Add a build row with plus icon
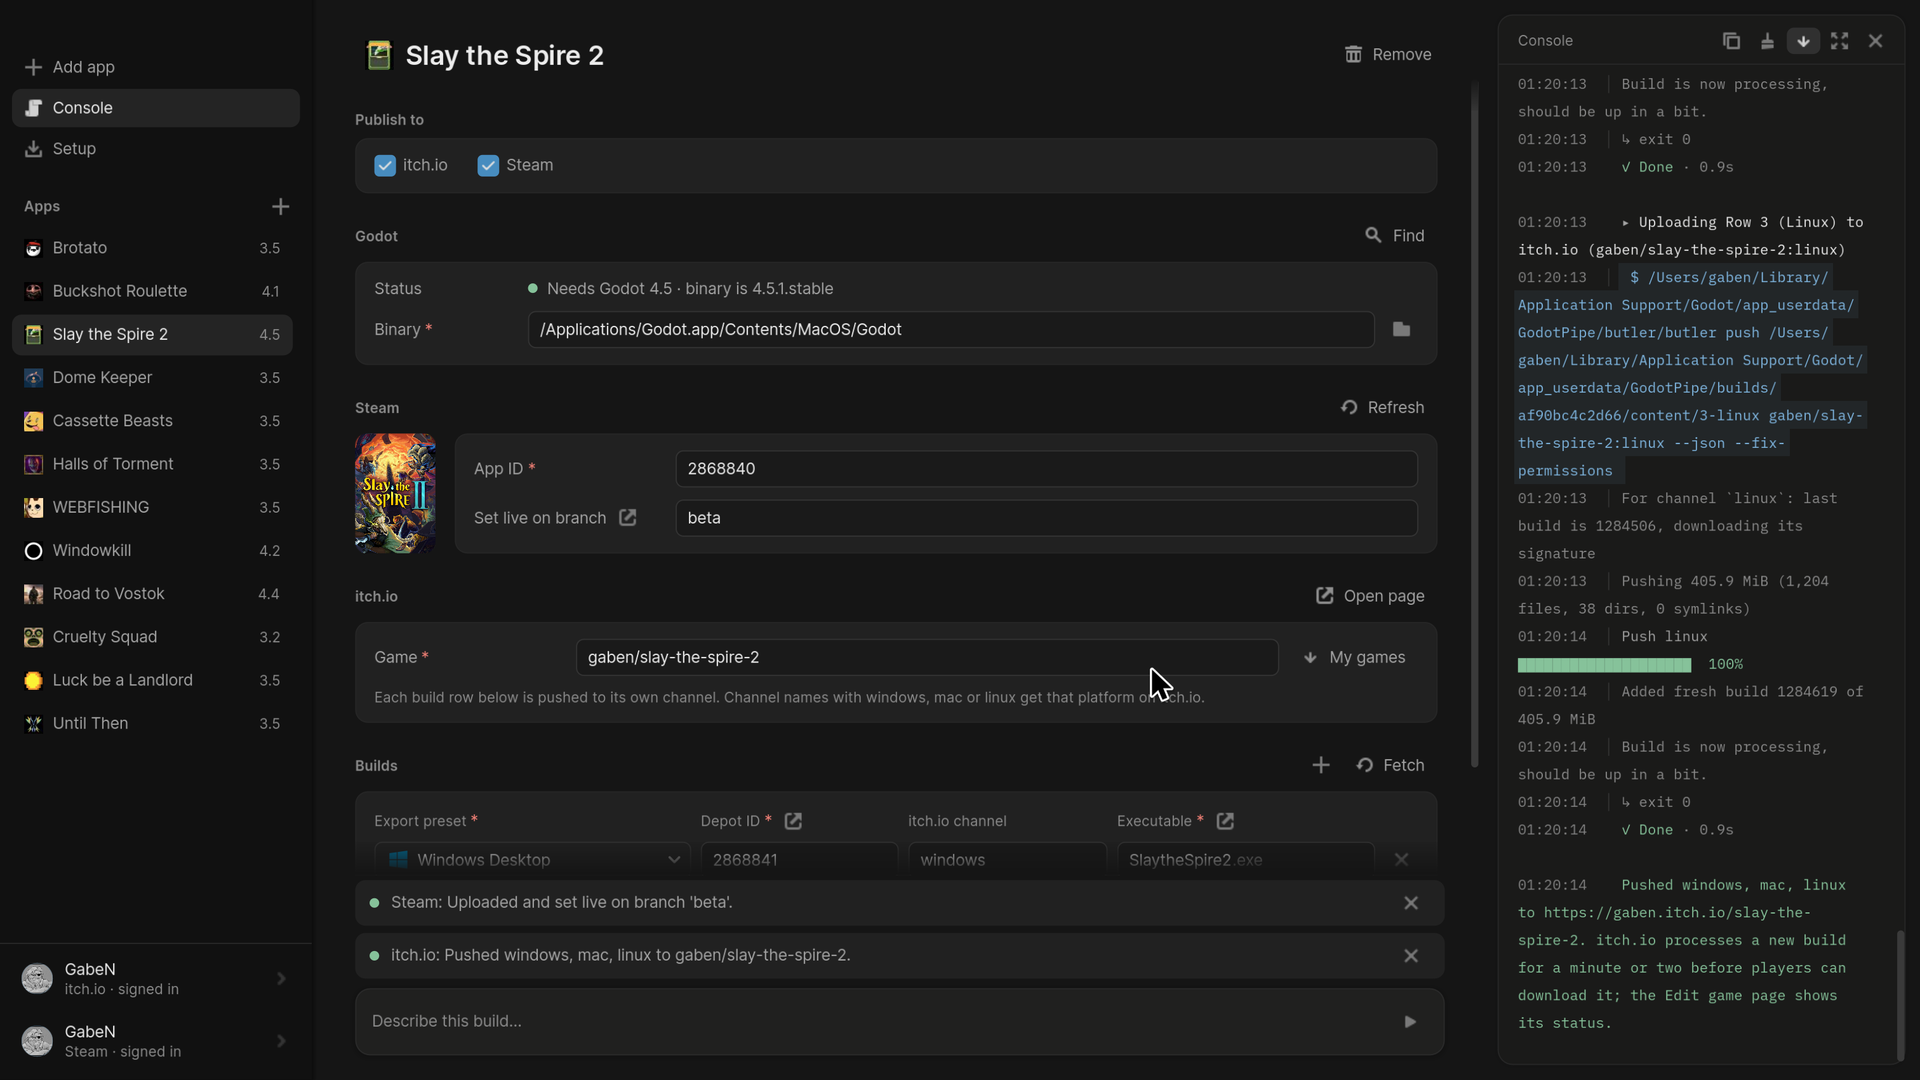 [x=1321, y=766]
